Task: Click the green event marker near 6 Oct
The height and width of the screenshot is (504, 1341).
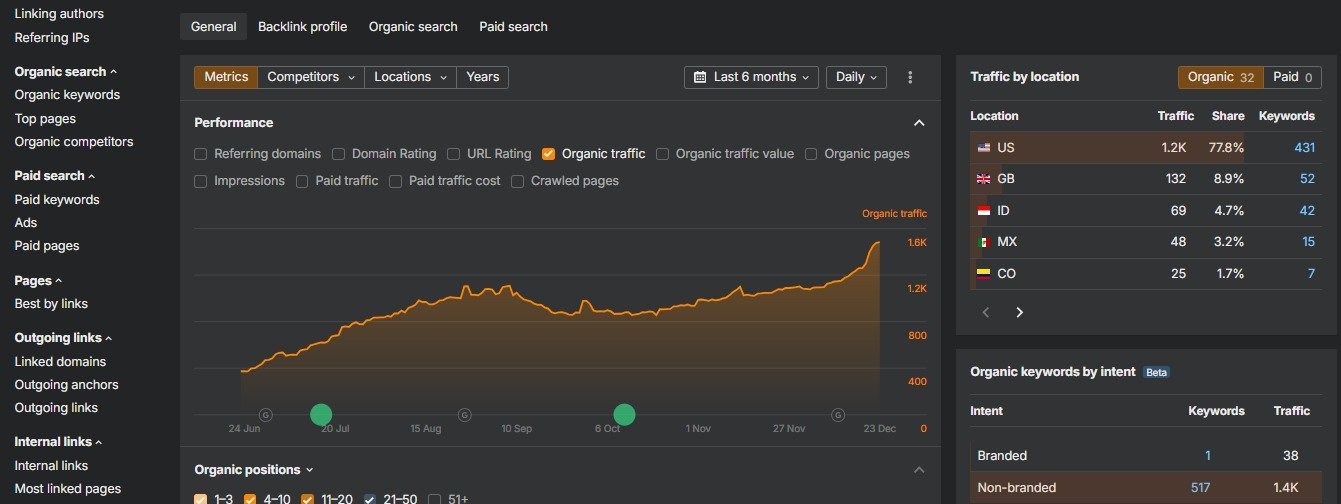Action: click(x=625, y=414)
